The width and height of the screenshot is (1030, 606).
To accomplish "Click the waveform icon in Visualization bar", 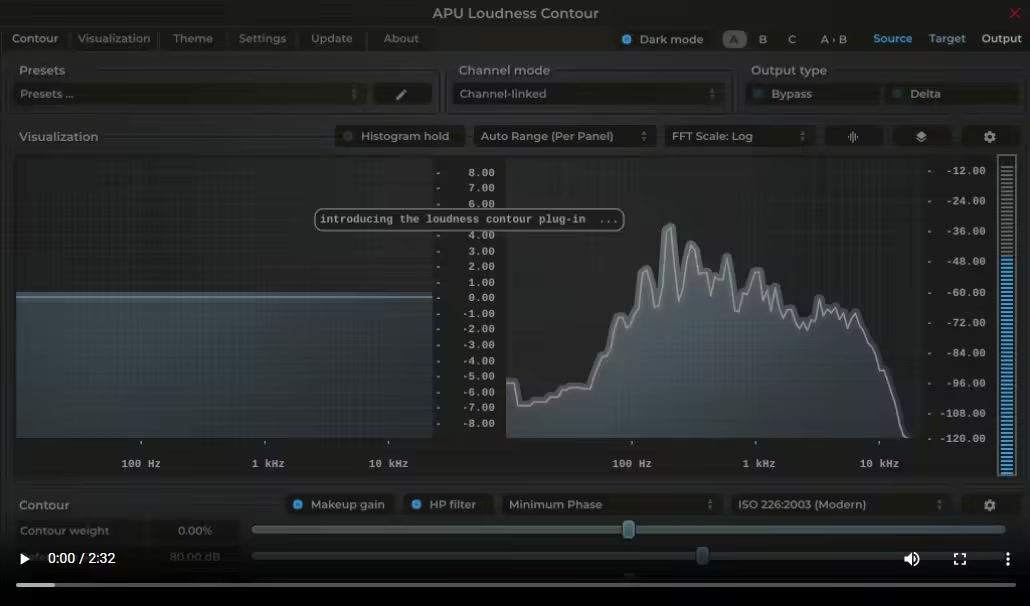I will click(x=853, y=137).
